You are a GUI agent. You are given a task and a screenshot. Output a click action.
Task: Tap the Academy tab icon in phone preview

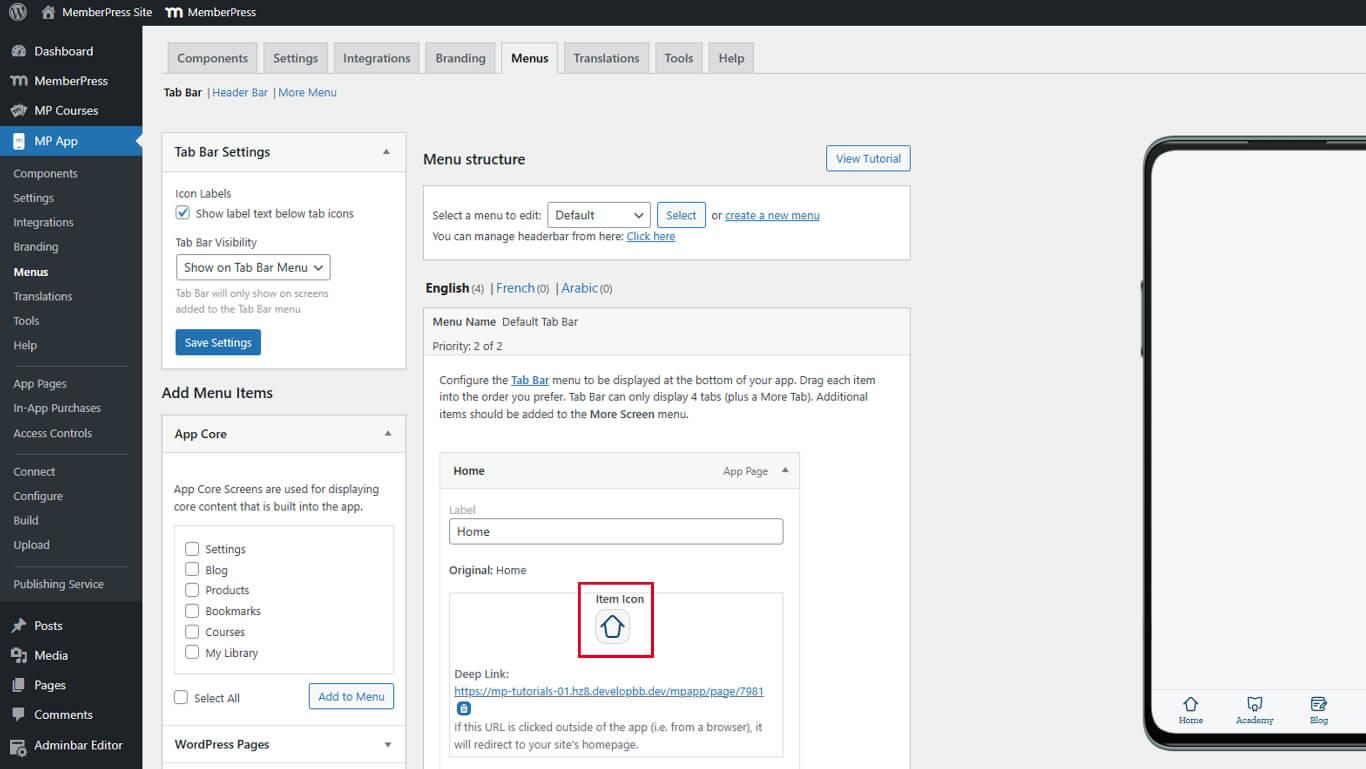coord(1254,705)
